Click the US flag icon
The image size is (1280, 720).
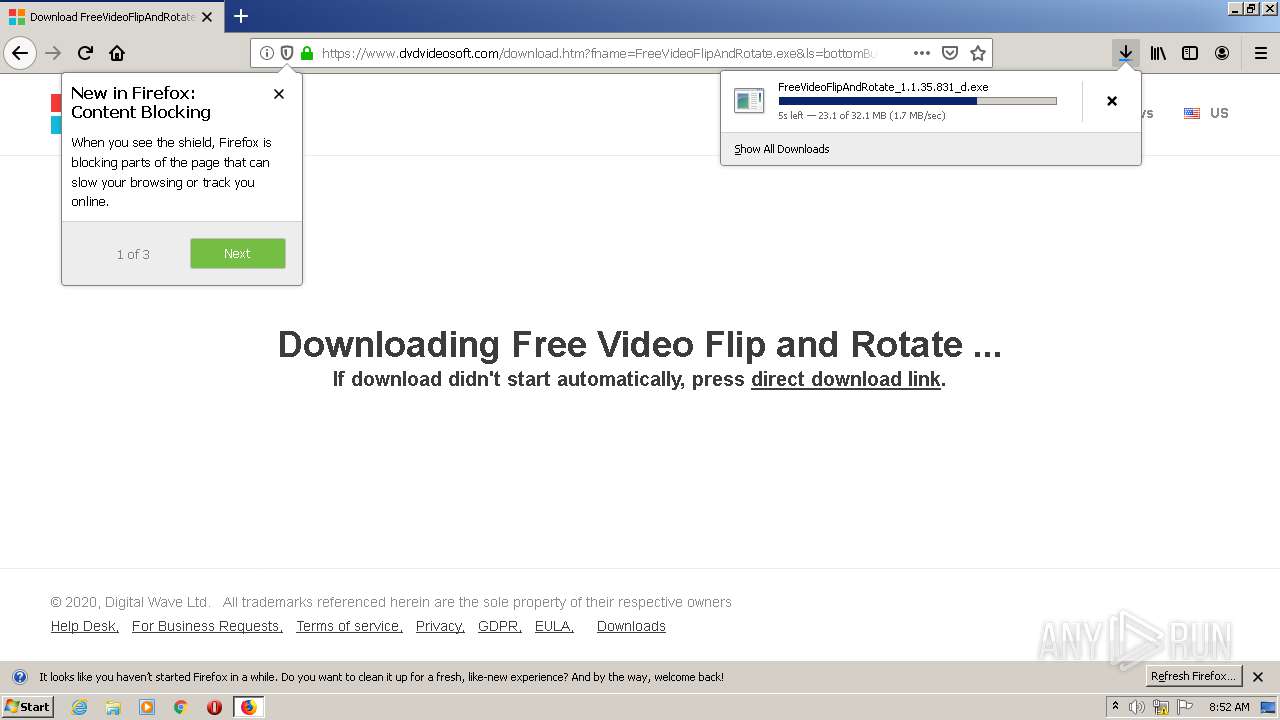coord(1192,113)
